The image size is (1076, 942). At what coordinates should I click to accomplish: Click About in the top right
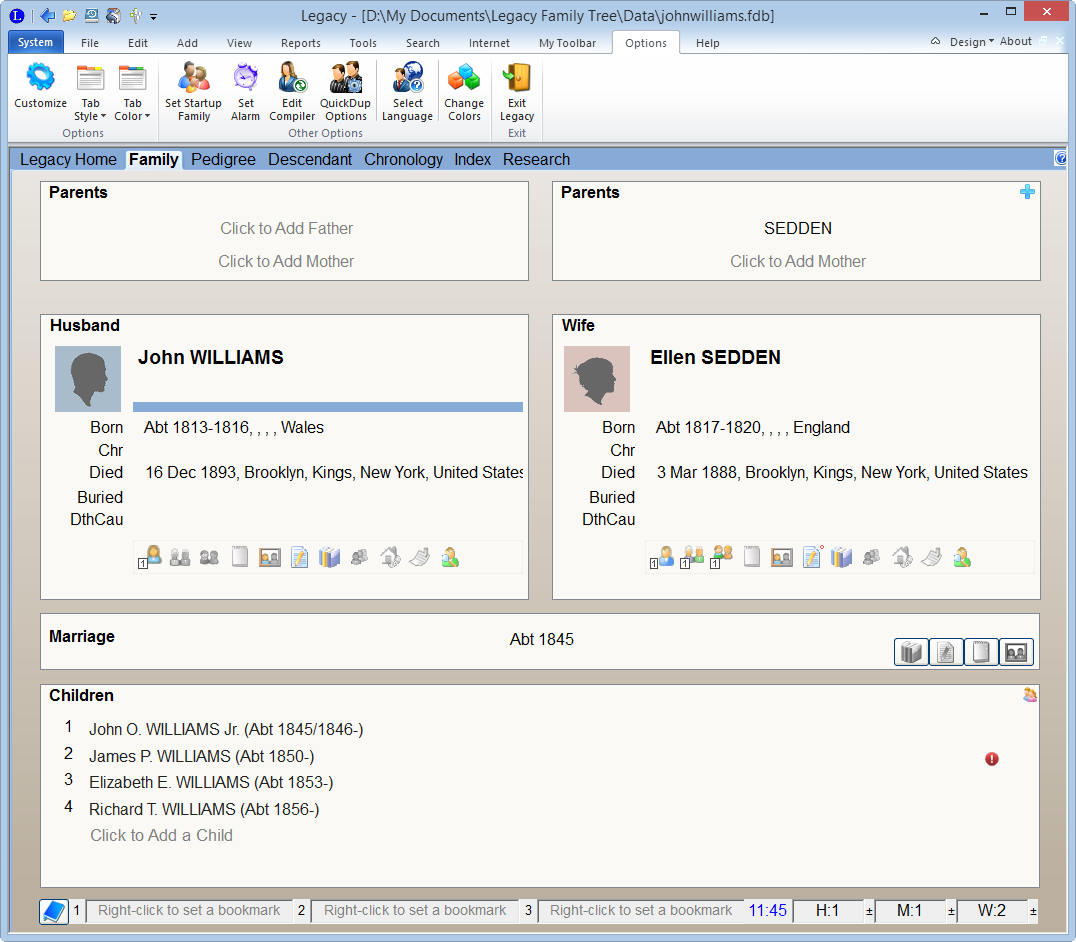1016,41
